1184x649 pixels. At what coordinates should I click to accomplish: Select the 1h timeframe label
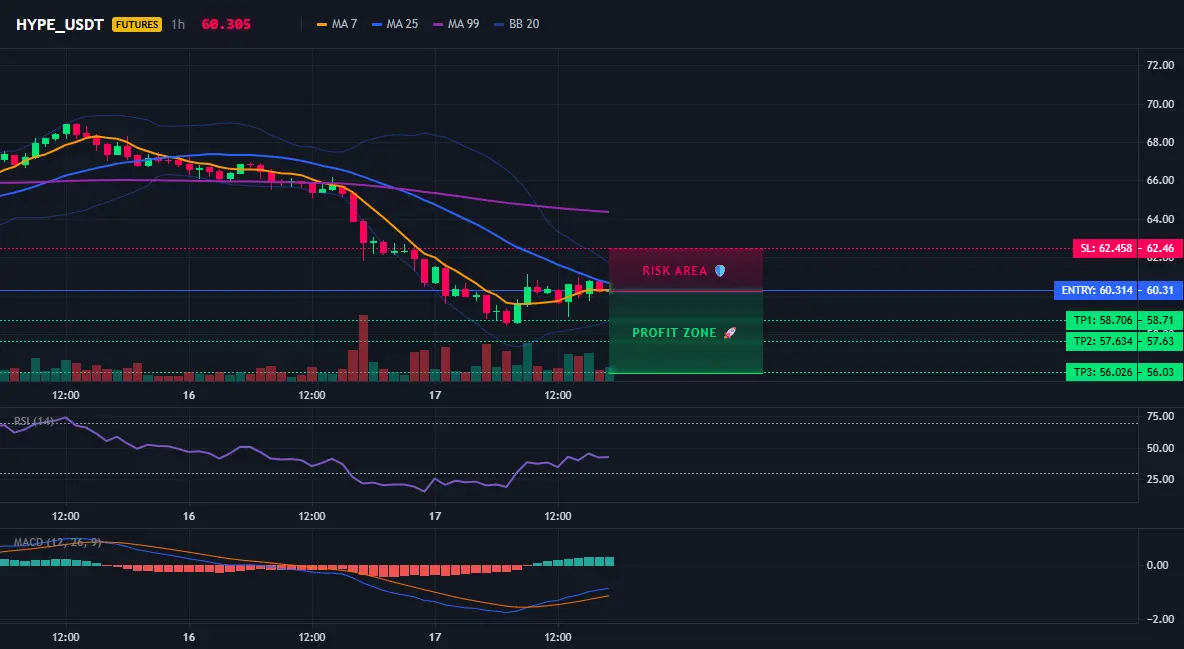(177, 24)
